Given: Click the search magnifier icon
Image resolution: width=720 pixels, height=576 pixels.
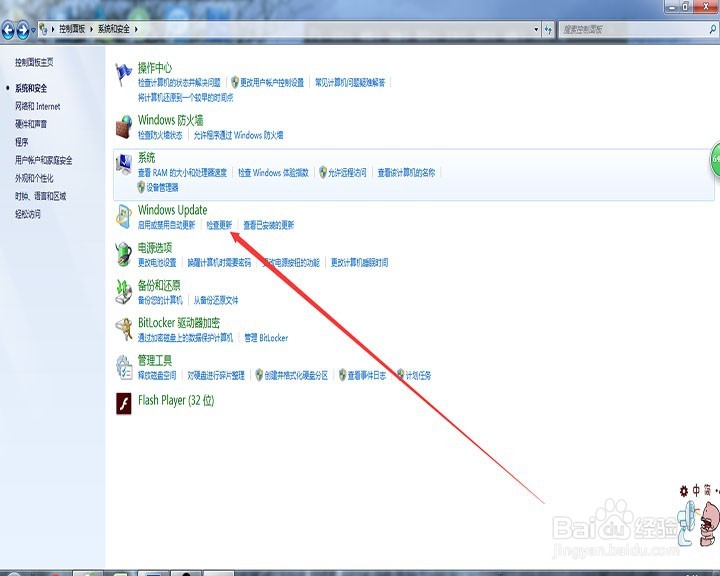Looking at the screenshot, I should tap(713, 29).
